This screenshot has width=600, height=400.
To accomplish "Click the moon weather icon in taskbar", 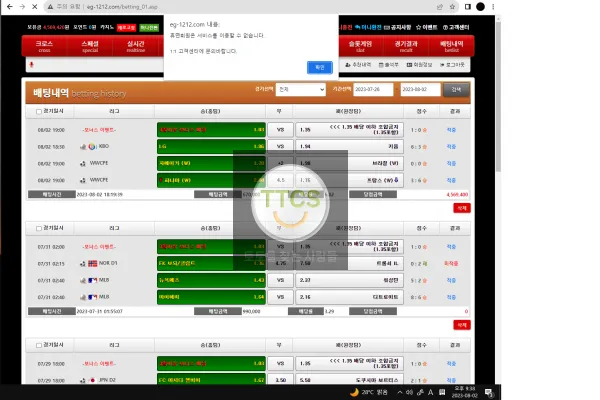I will coord(354,392).
